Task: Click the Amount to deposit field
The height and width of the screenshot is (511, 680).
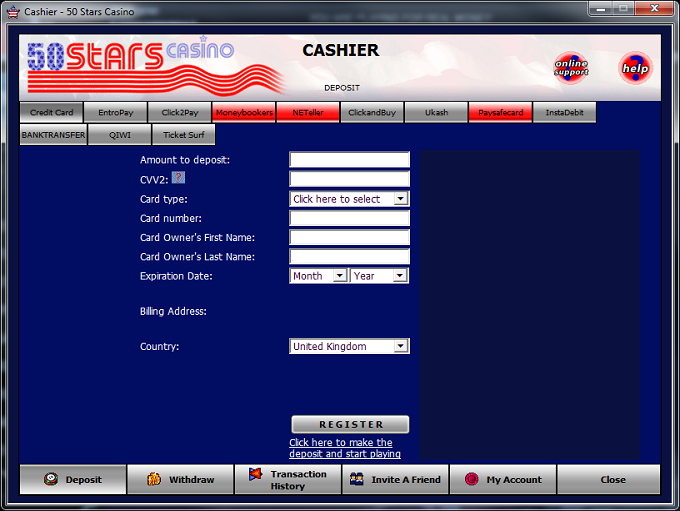Action: 350,160
